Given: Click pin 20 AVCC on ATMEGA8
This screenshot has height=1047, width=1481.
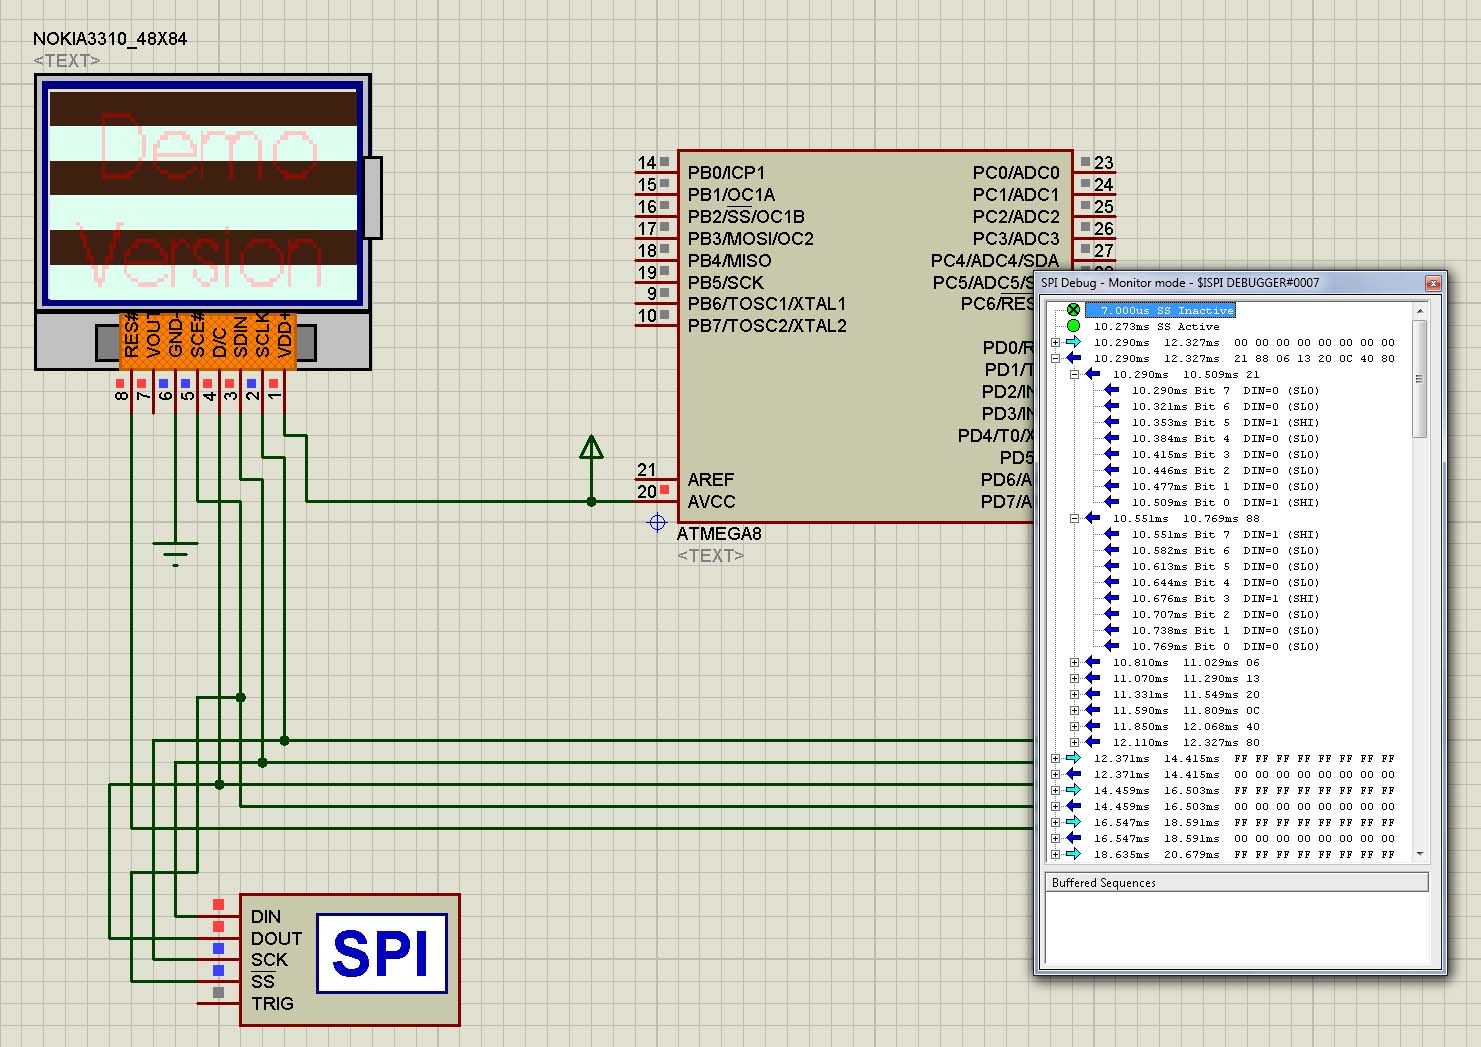Looking at the screenshot, I should point(655,501).
